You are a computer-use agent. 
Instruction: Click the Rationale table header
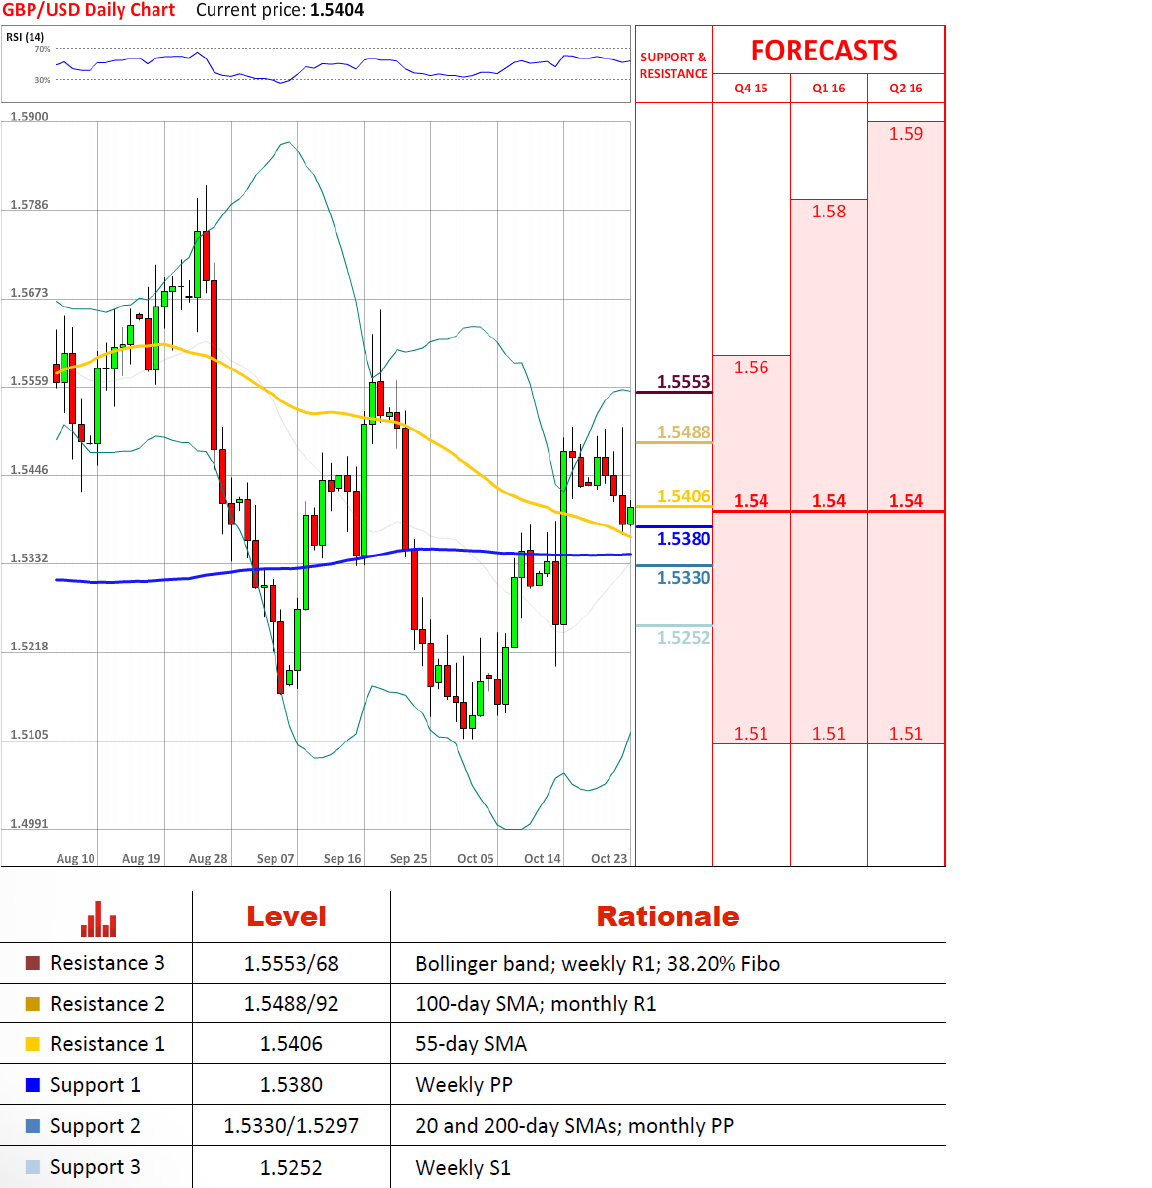click(x=667, y=917)
